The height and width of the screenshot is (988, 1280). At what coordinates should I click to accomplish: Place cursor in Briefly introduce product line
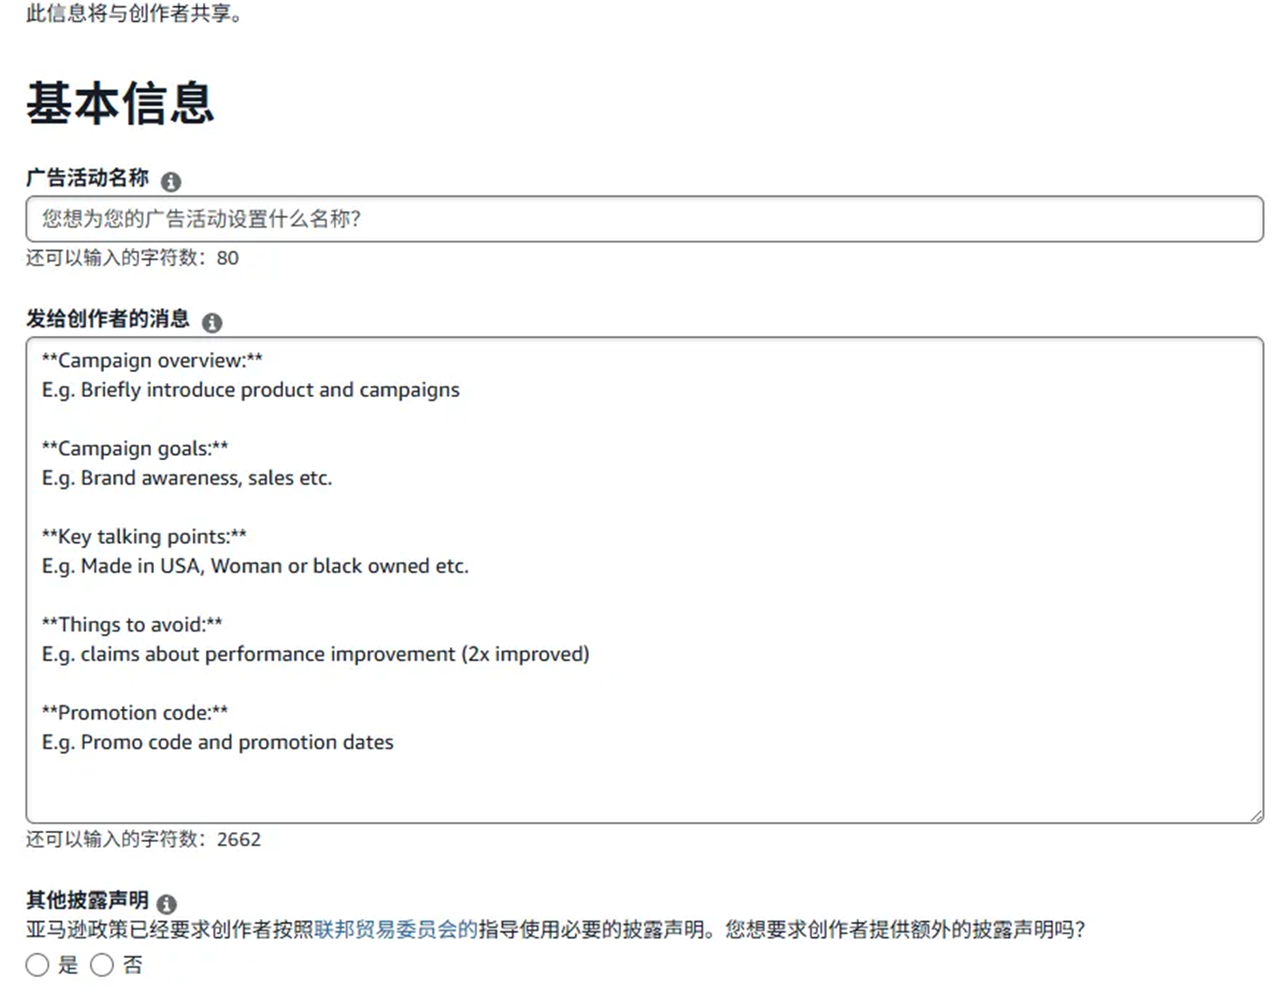pyautogui.click(x=250, y=390)
